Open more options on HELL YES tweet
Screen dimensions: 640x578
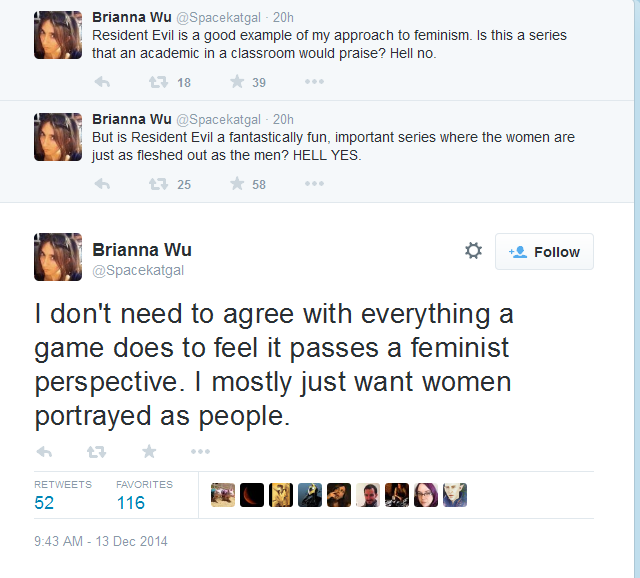[314, 184]
